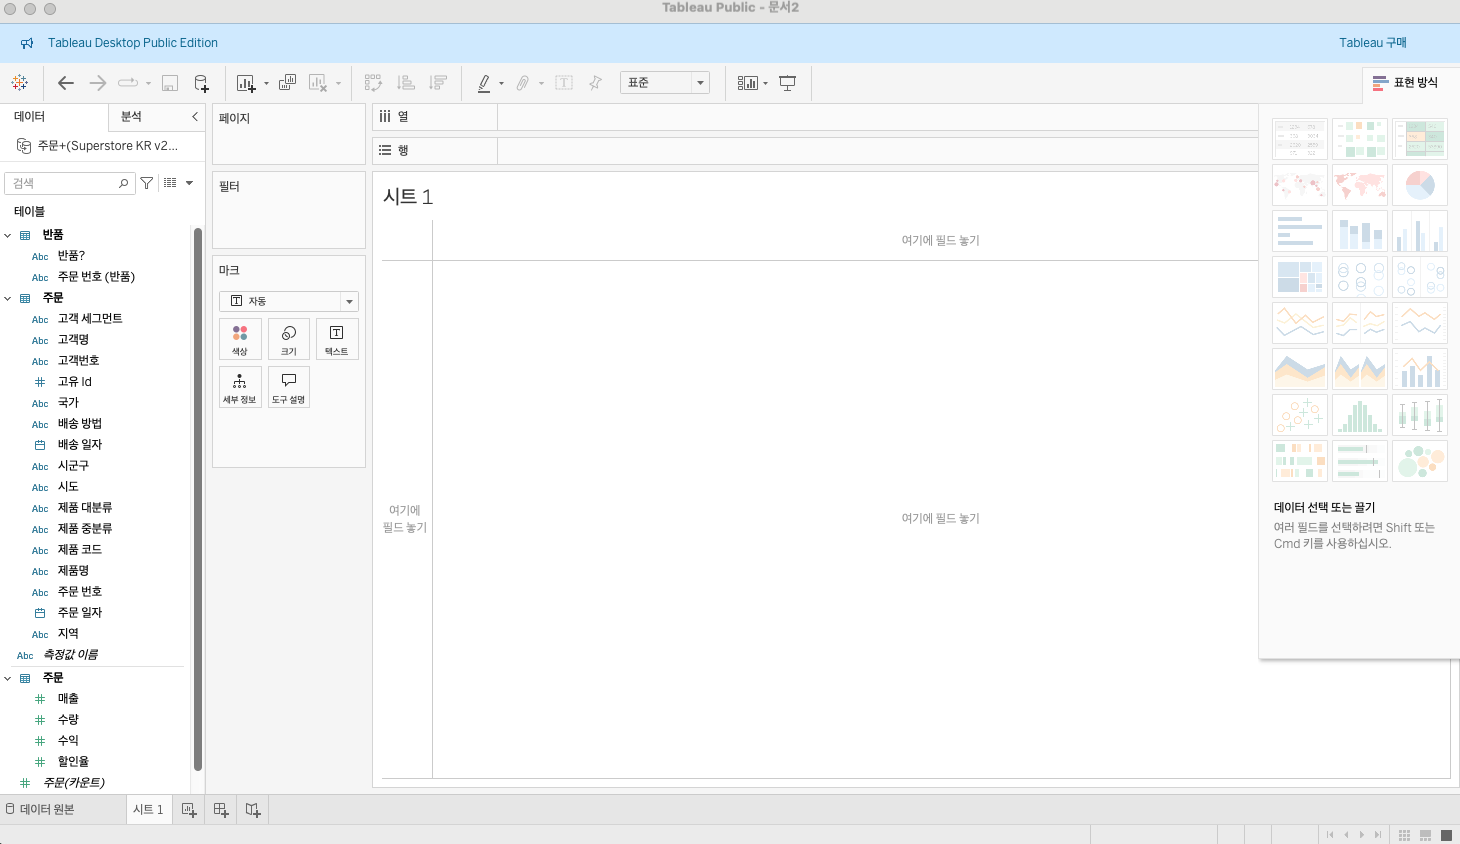Click the redo forward arrow in toolbar
The width and height of the screenshot is (1460, 844).
coord(97,83)
